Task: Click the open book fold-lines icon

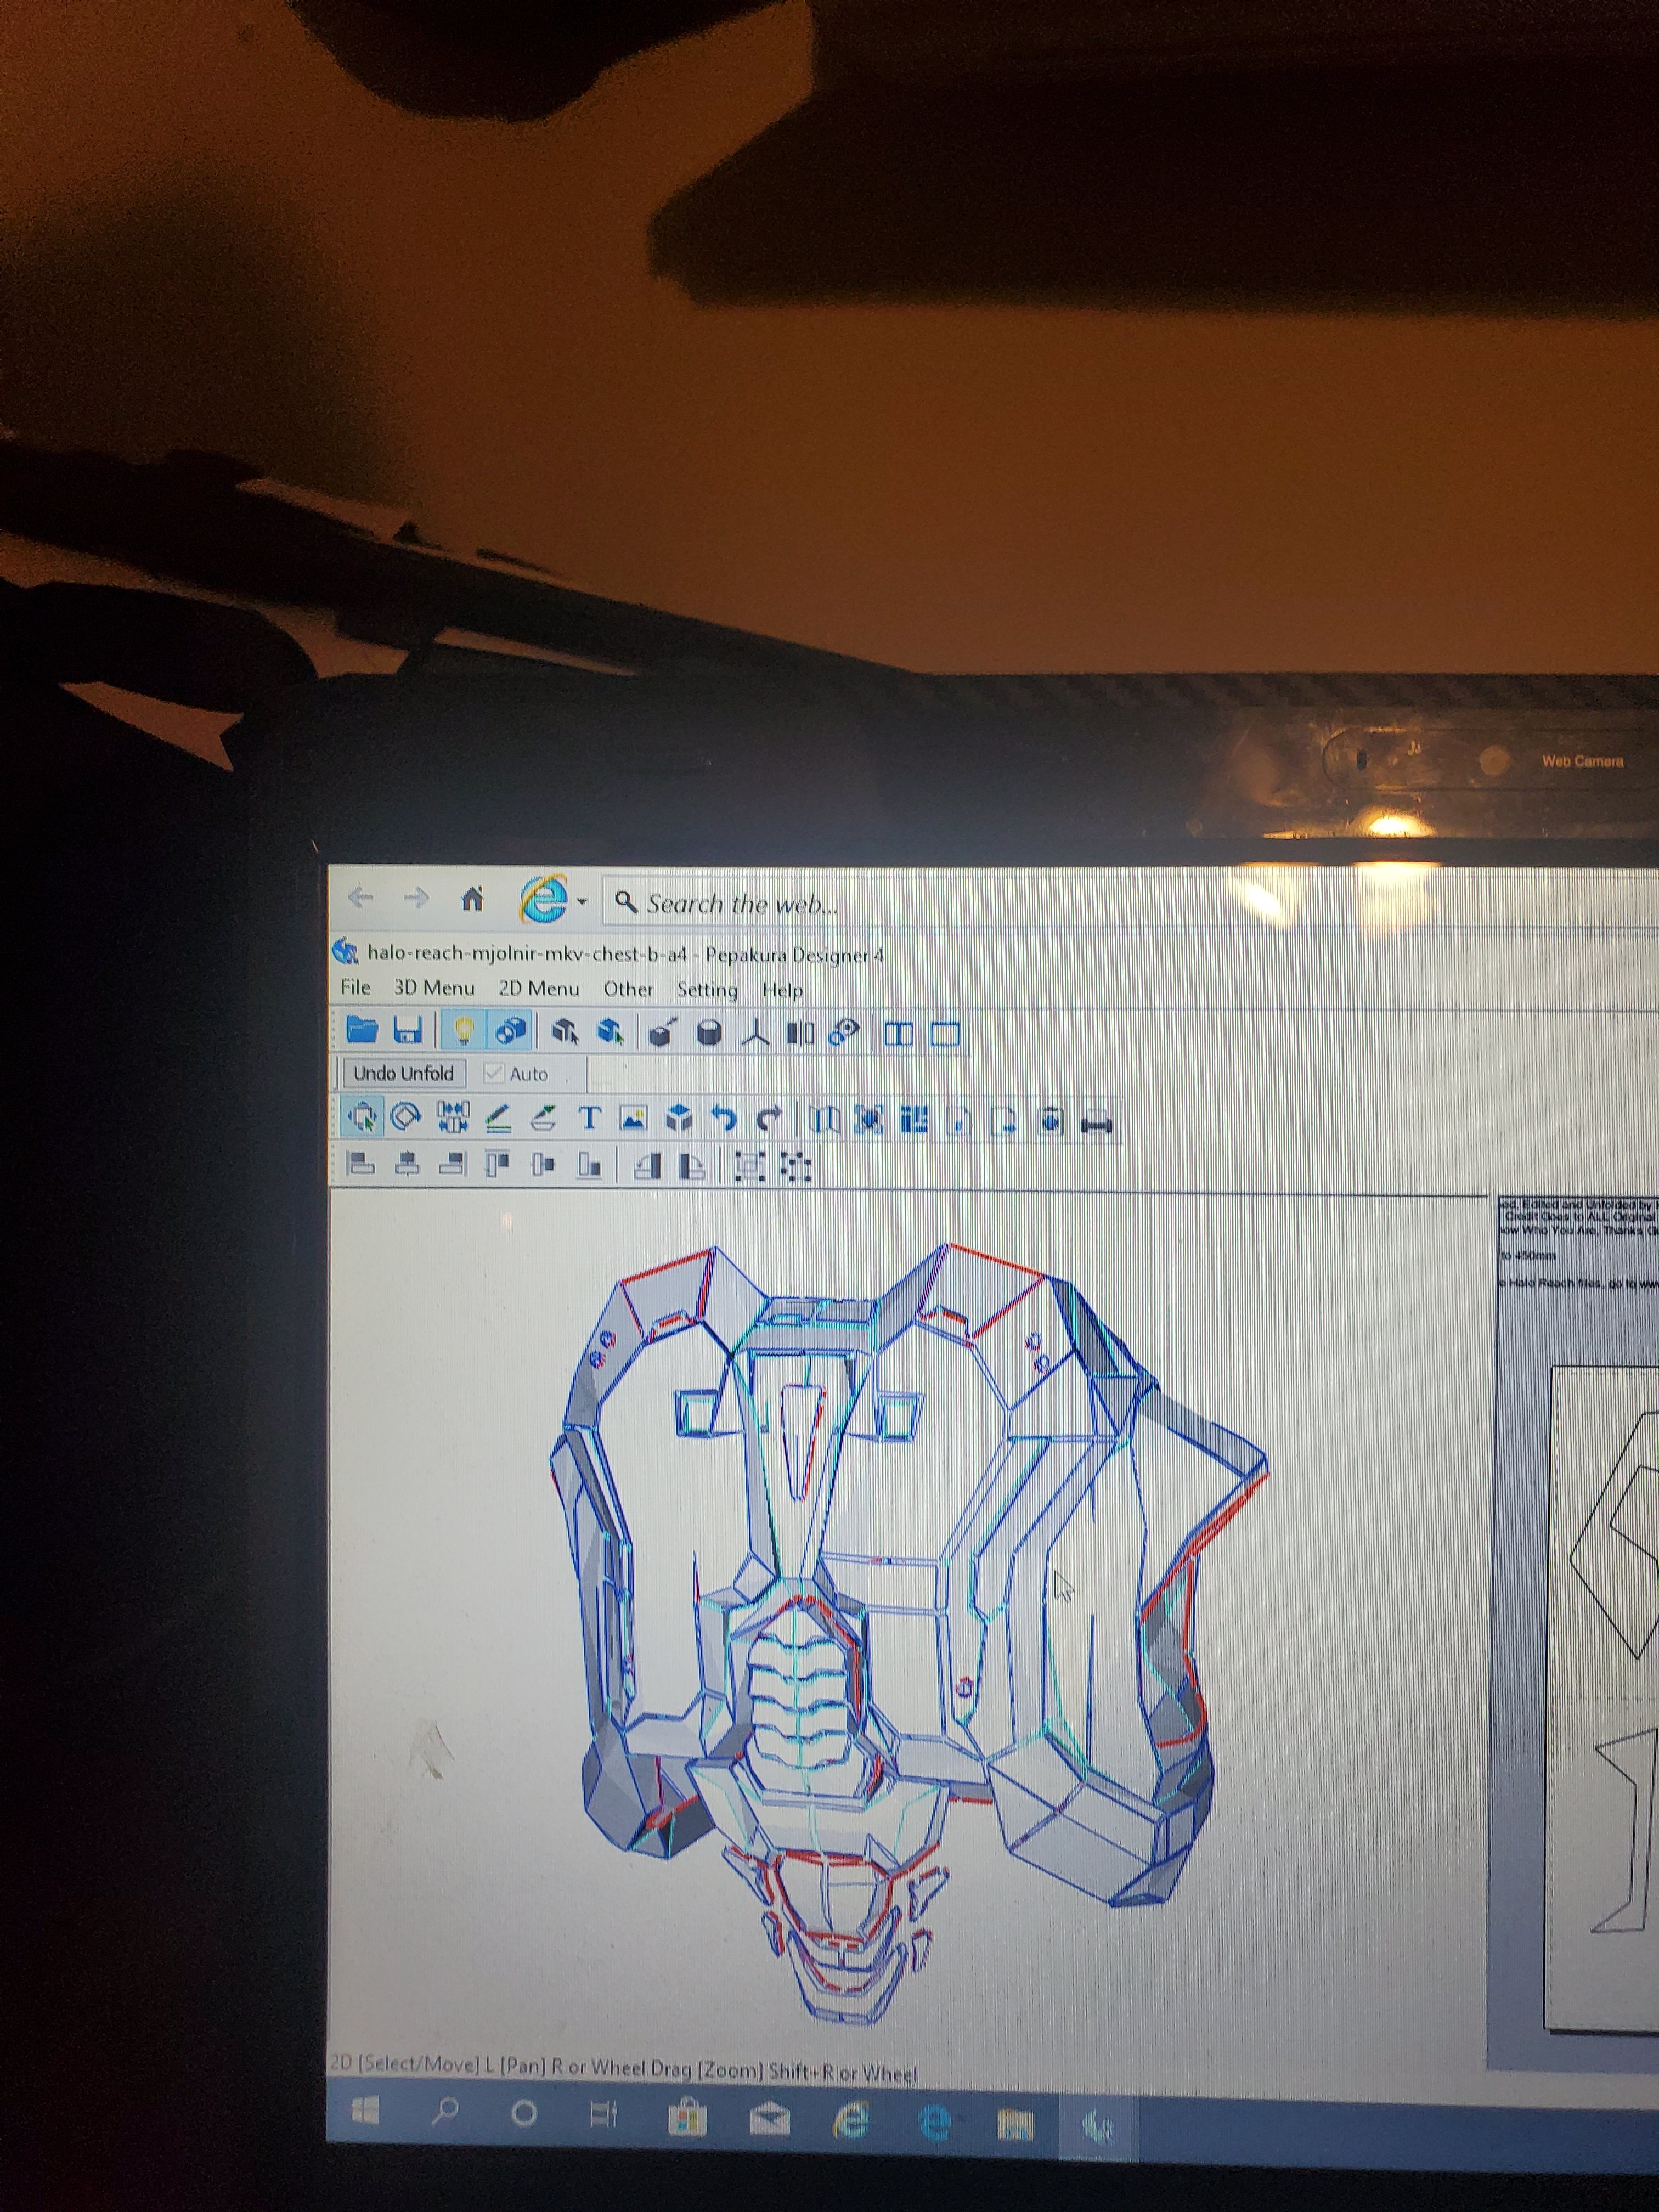Action: [x=824, y=1120]
